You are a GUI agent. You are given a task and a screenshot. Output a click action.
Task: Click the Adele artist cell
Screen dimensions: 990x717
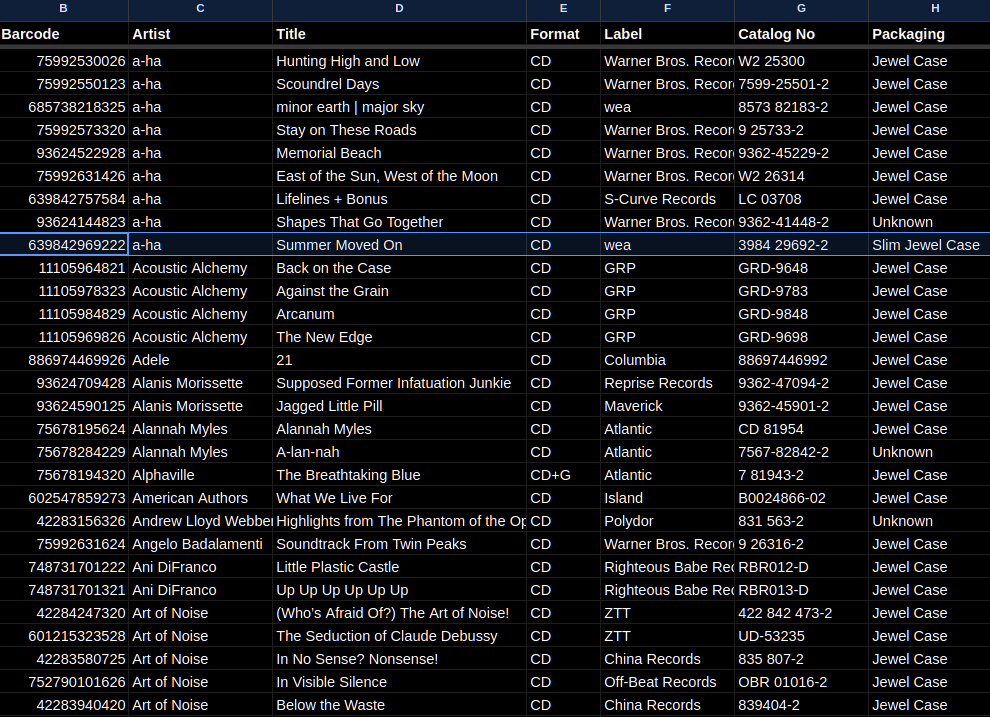200,360
